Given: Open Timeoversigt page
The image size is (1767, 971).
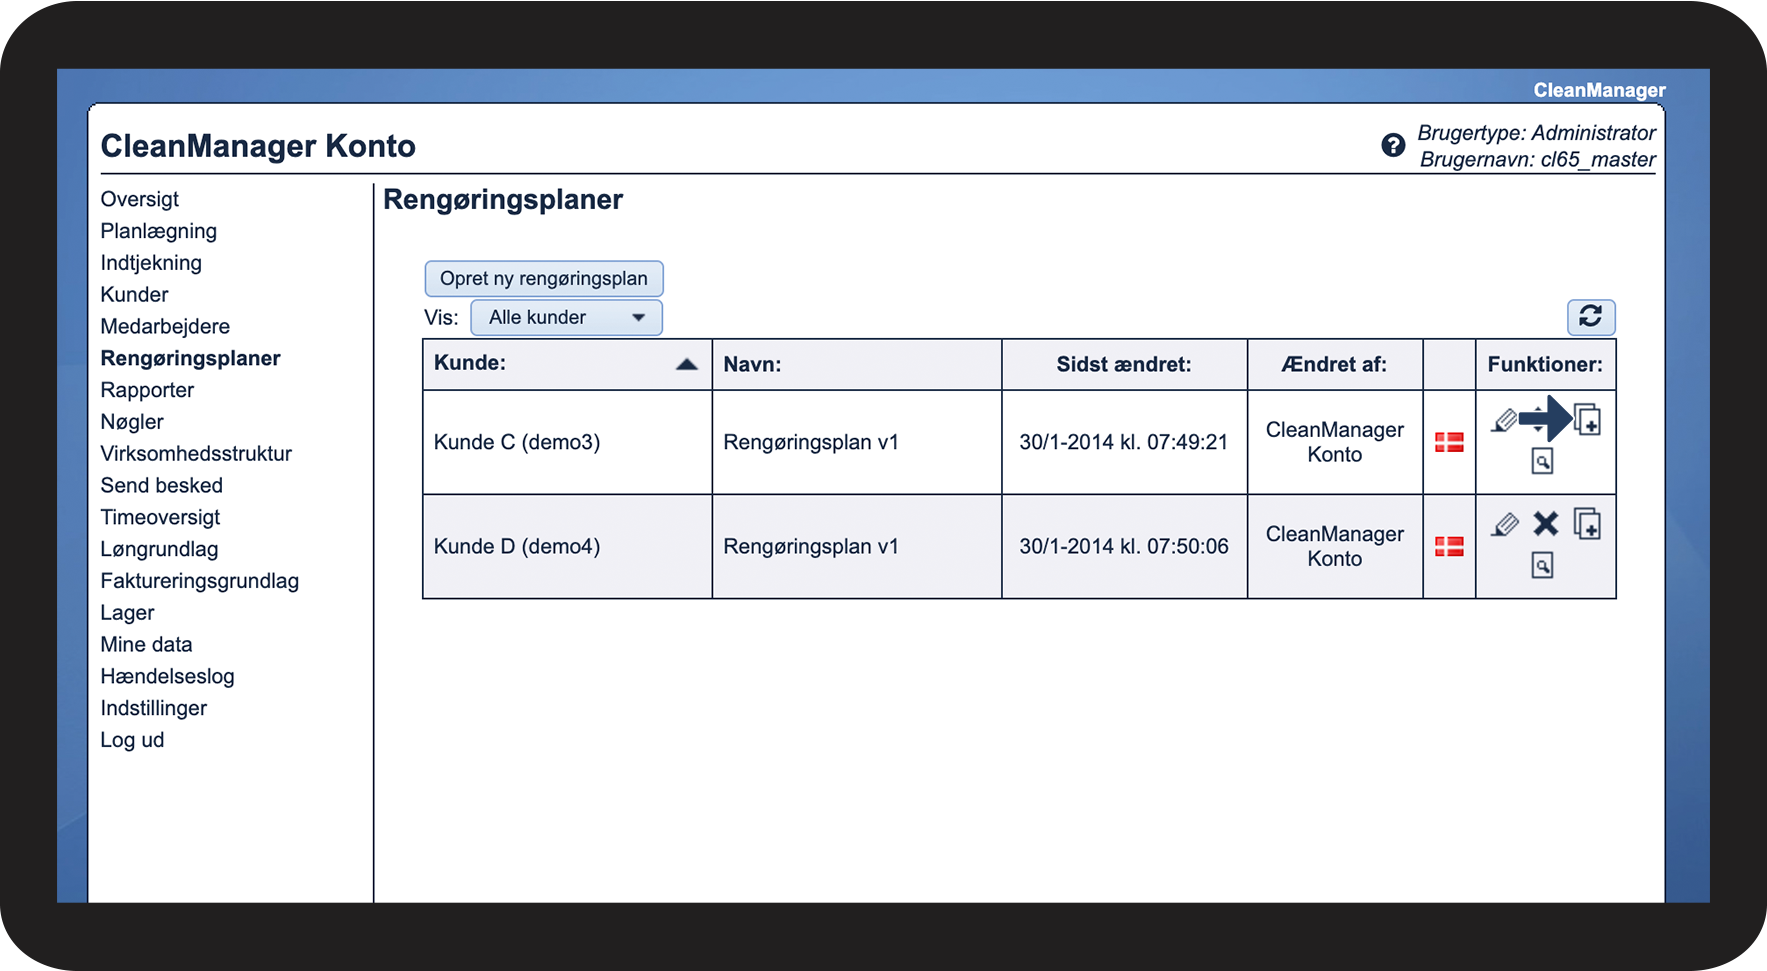Looking at the screenshot, I should click(x=160, y=518).
